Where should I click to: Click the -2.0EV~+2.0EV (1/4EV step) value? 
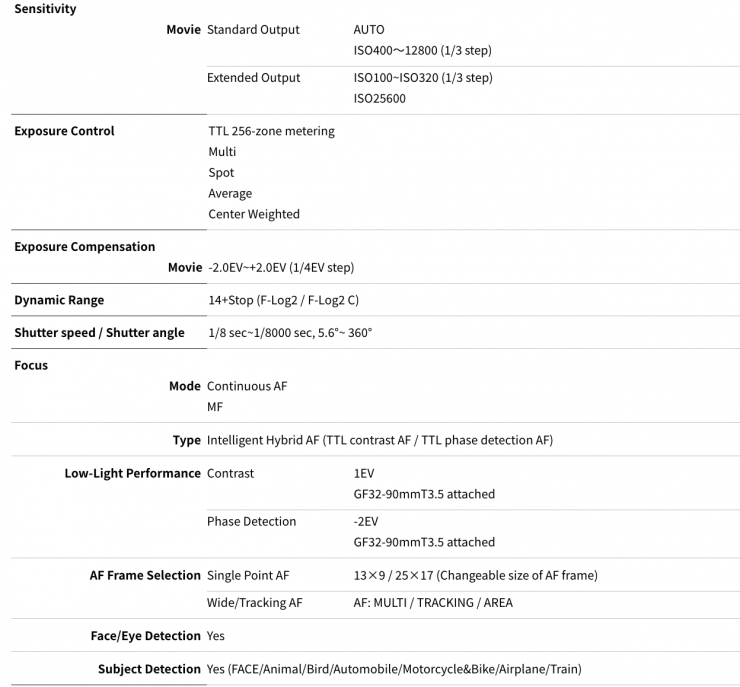(281, 268)
